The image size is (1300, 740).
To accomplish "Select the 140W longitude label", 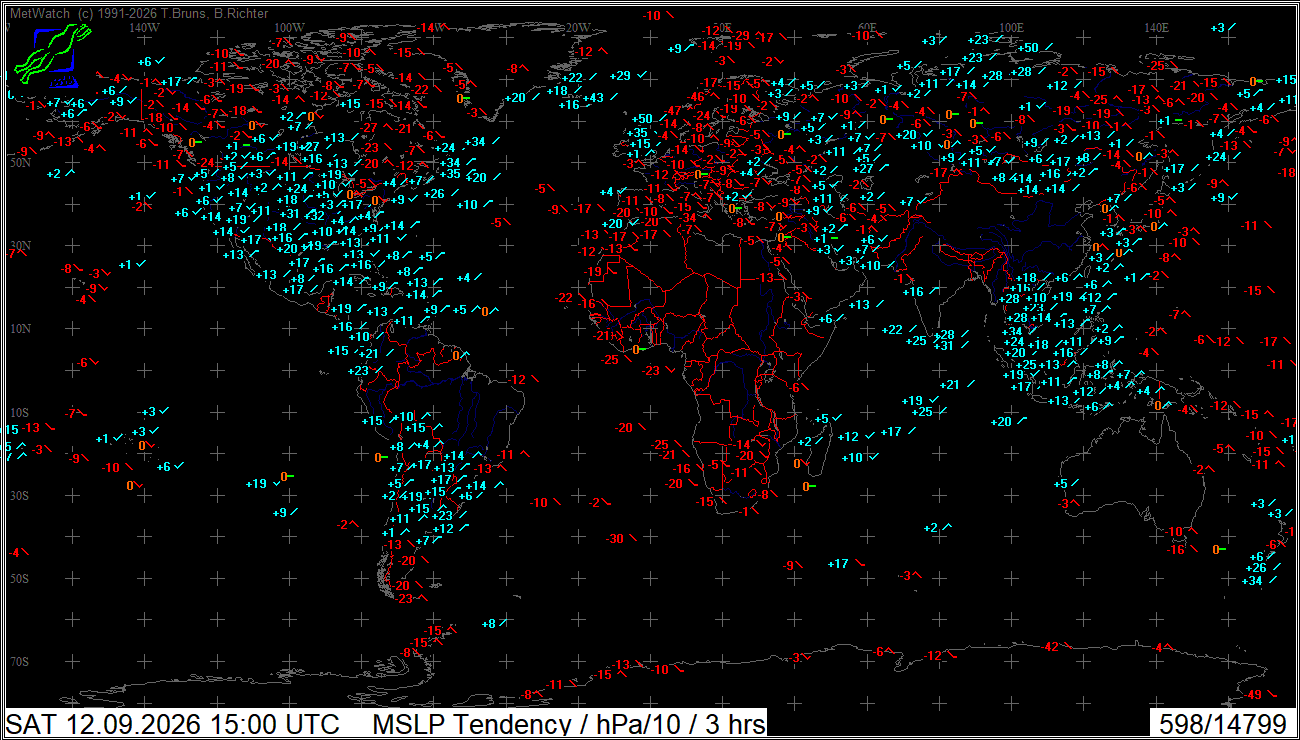I will pyautogui.click(x=145, y=28).
